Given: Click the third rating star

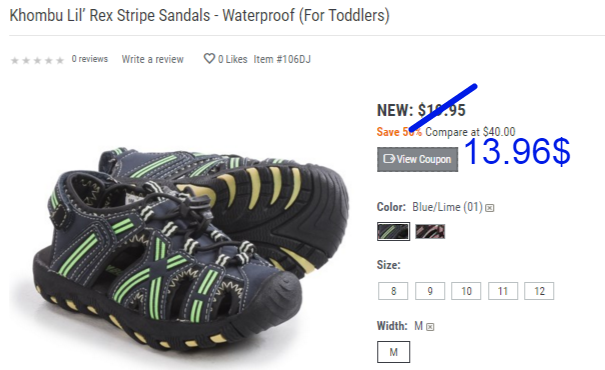Looking at the screenshot, I should tap(37, 60).
